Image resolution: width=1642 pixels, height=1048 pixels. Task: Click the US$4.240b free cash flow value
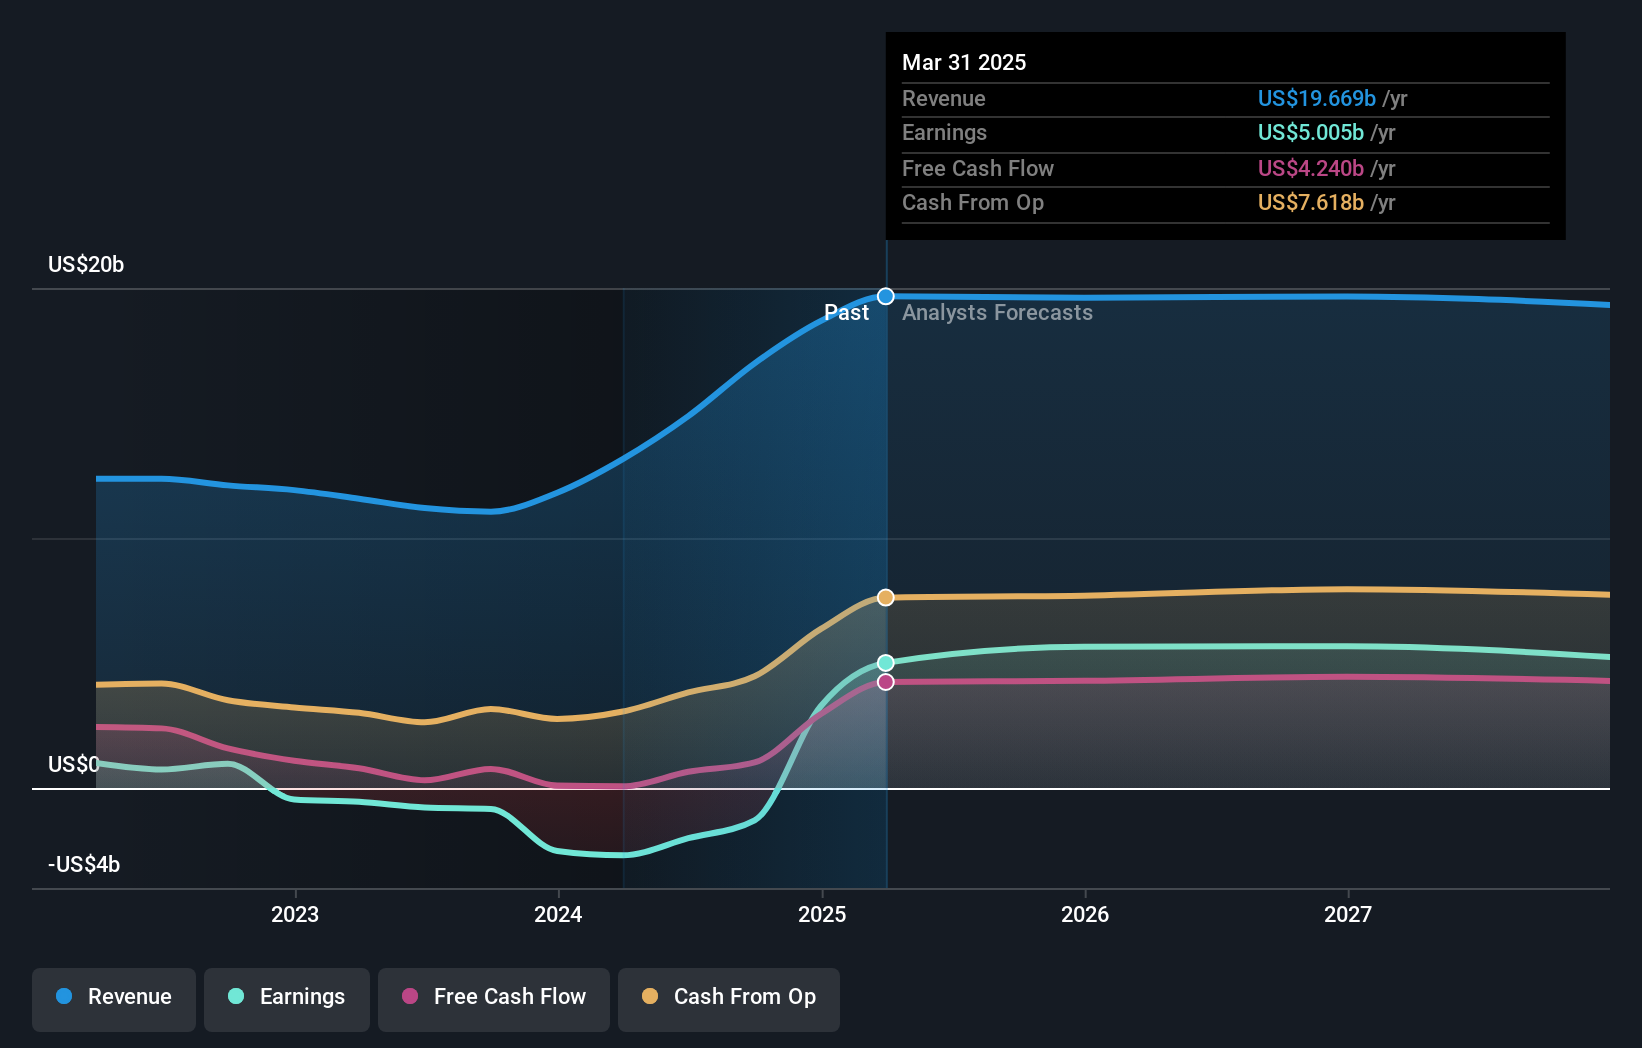(1311, 168)
